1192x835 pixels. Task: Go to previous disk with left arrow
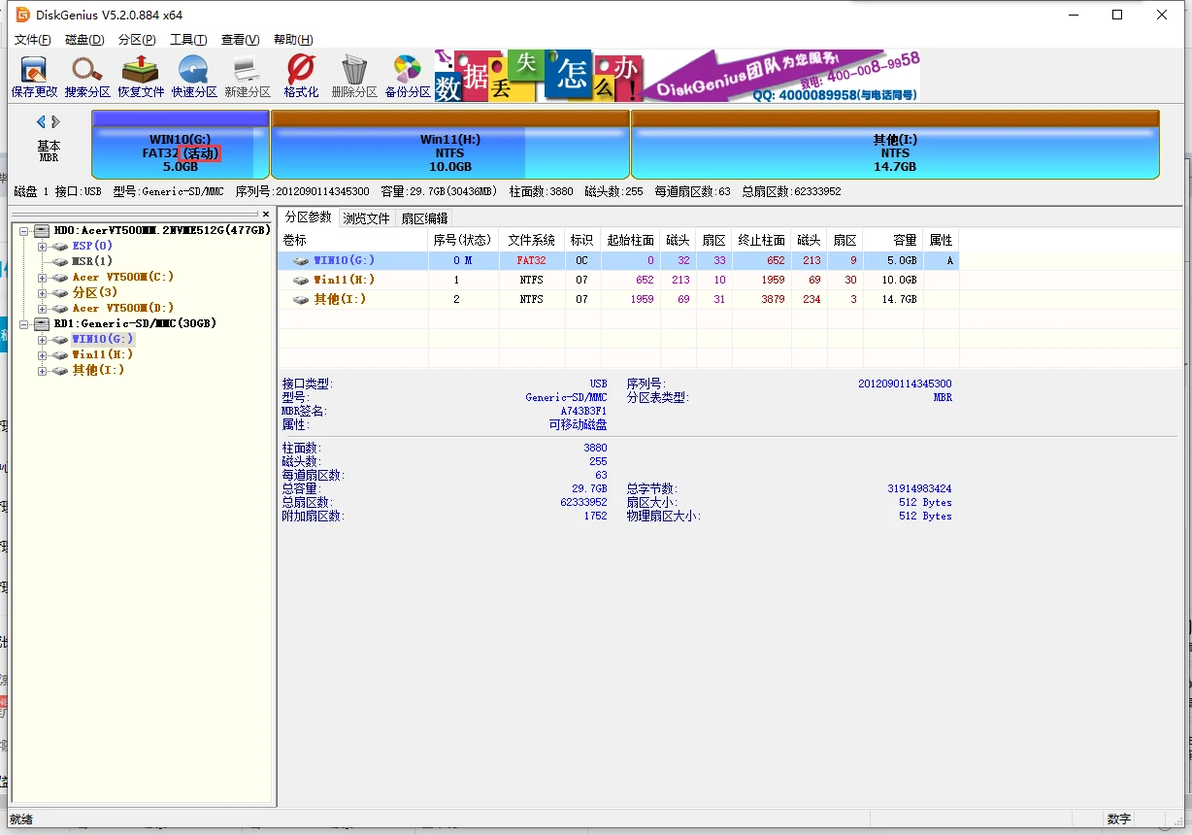(41, 122)
